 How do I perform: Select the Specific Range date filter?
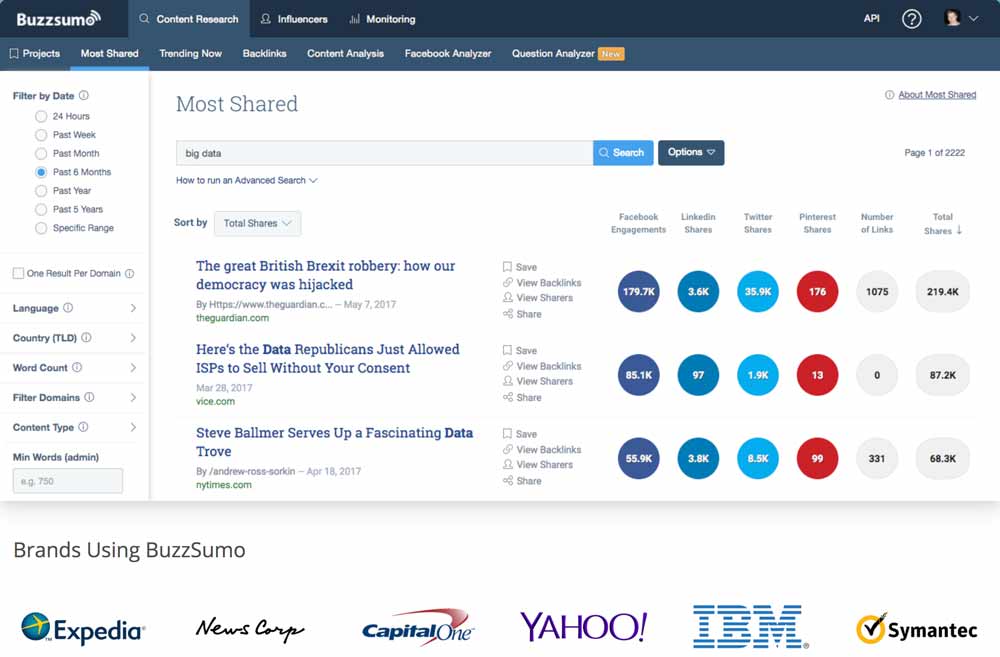(41, 228)
